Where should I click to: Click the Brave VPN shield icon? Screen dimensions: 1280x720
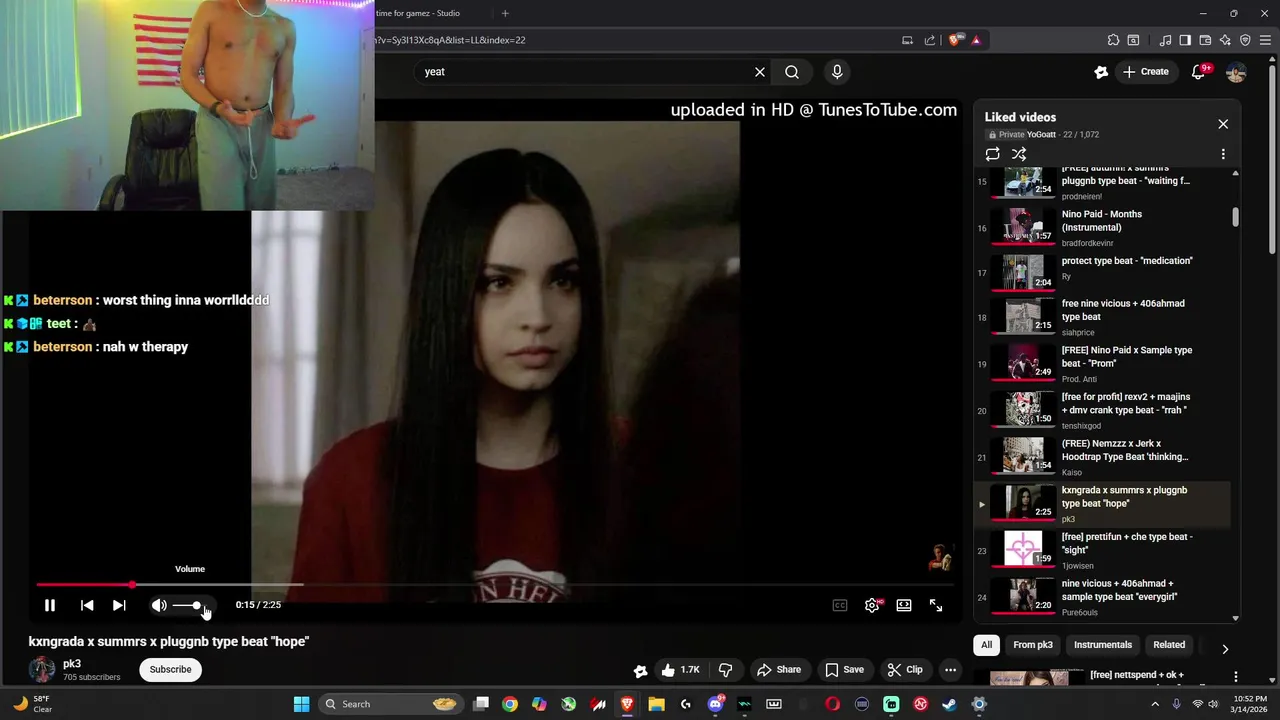click(x=1245, y=40)
